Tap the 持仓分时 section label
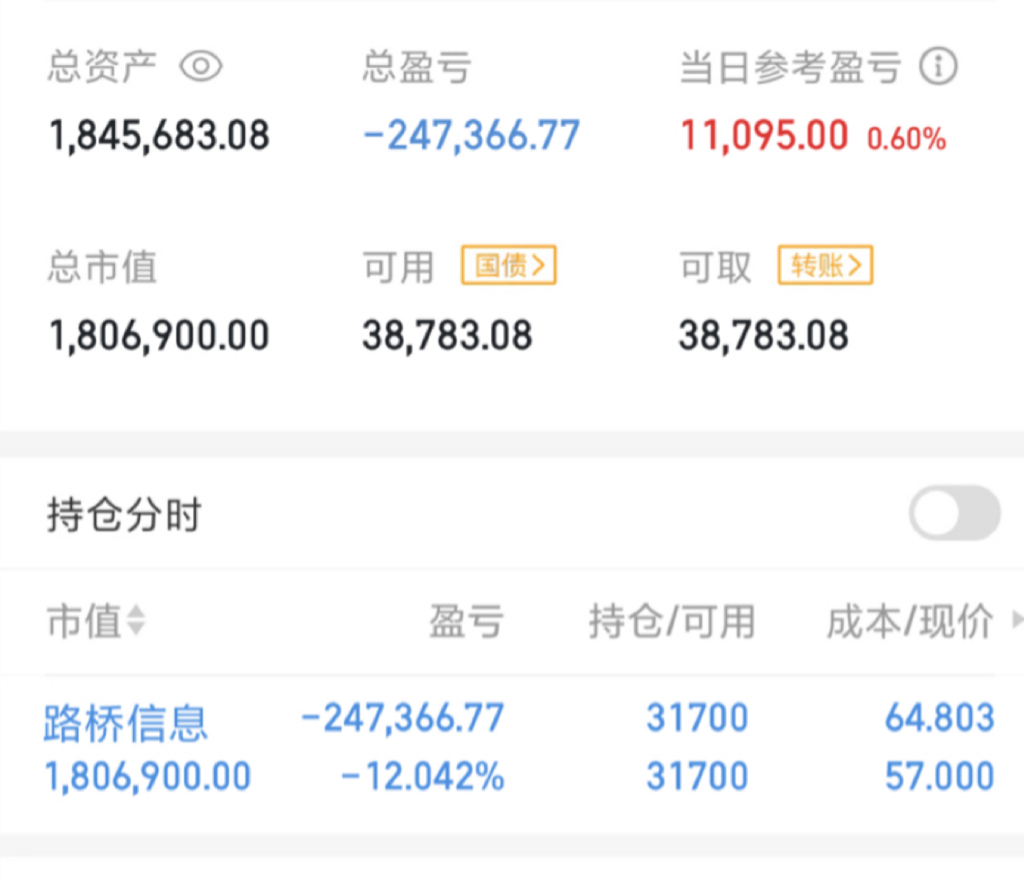This screenshot has height=881, width=1024. tap(124, 516)
